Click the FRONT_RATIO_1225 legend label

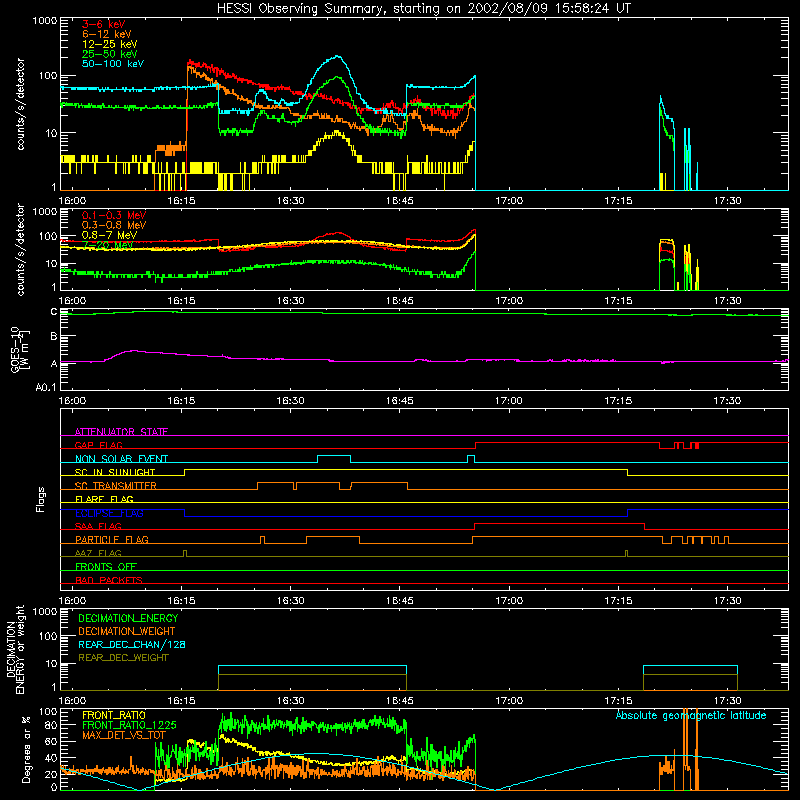[129, 725]
